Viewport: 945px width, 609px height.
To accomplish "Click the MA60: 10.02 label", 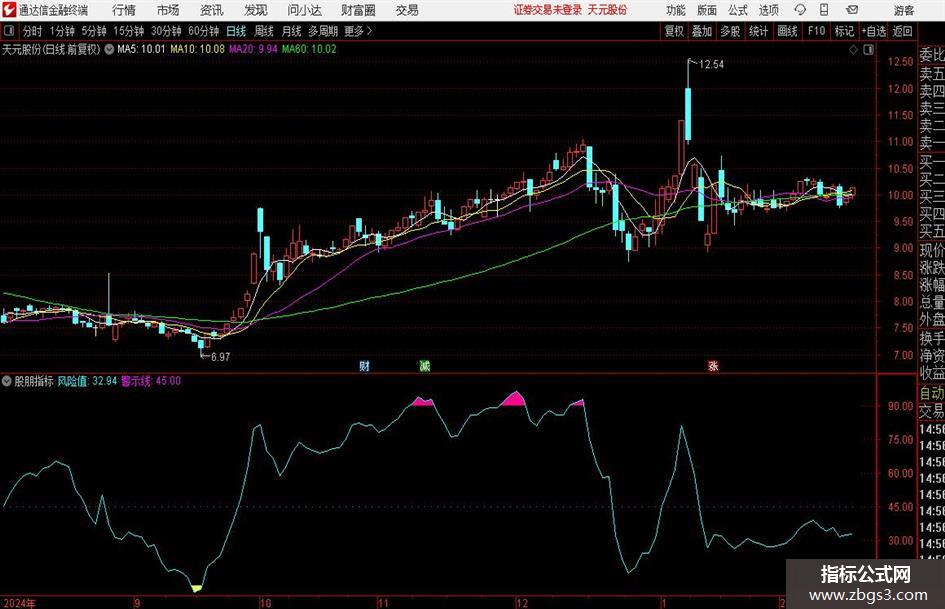I will [x=309, y=49].
